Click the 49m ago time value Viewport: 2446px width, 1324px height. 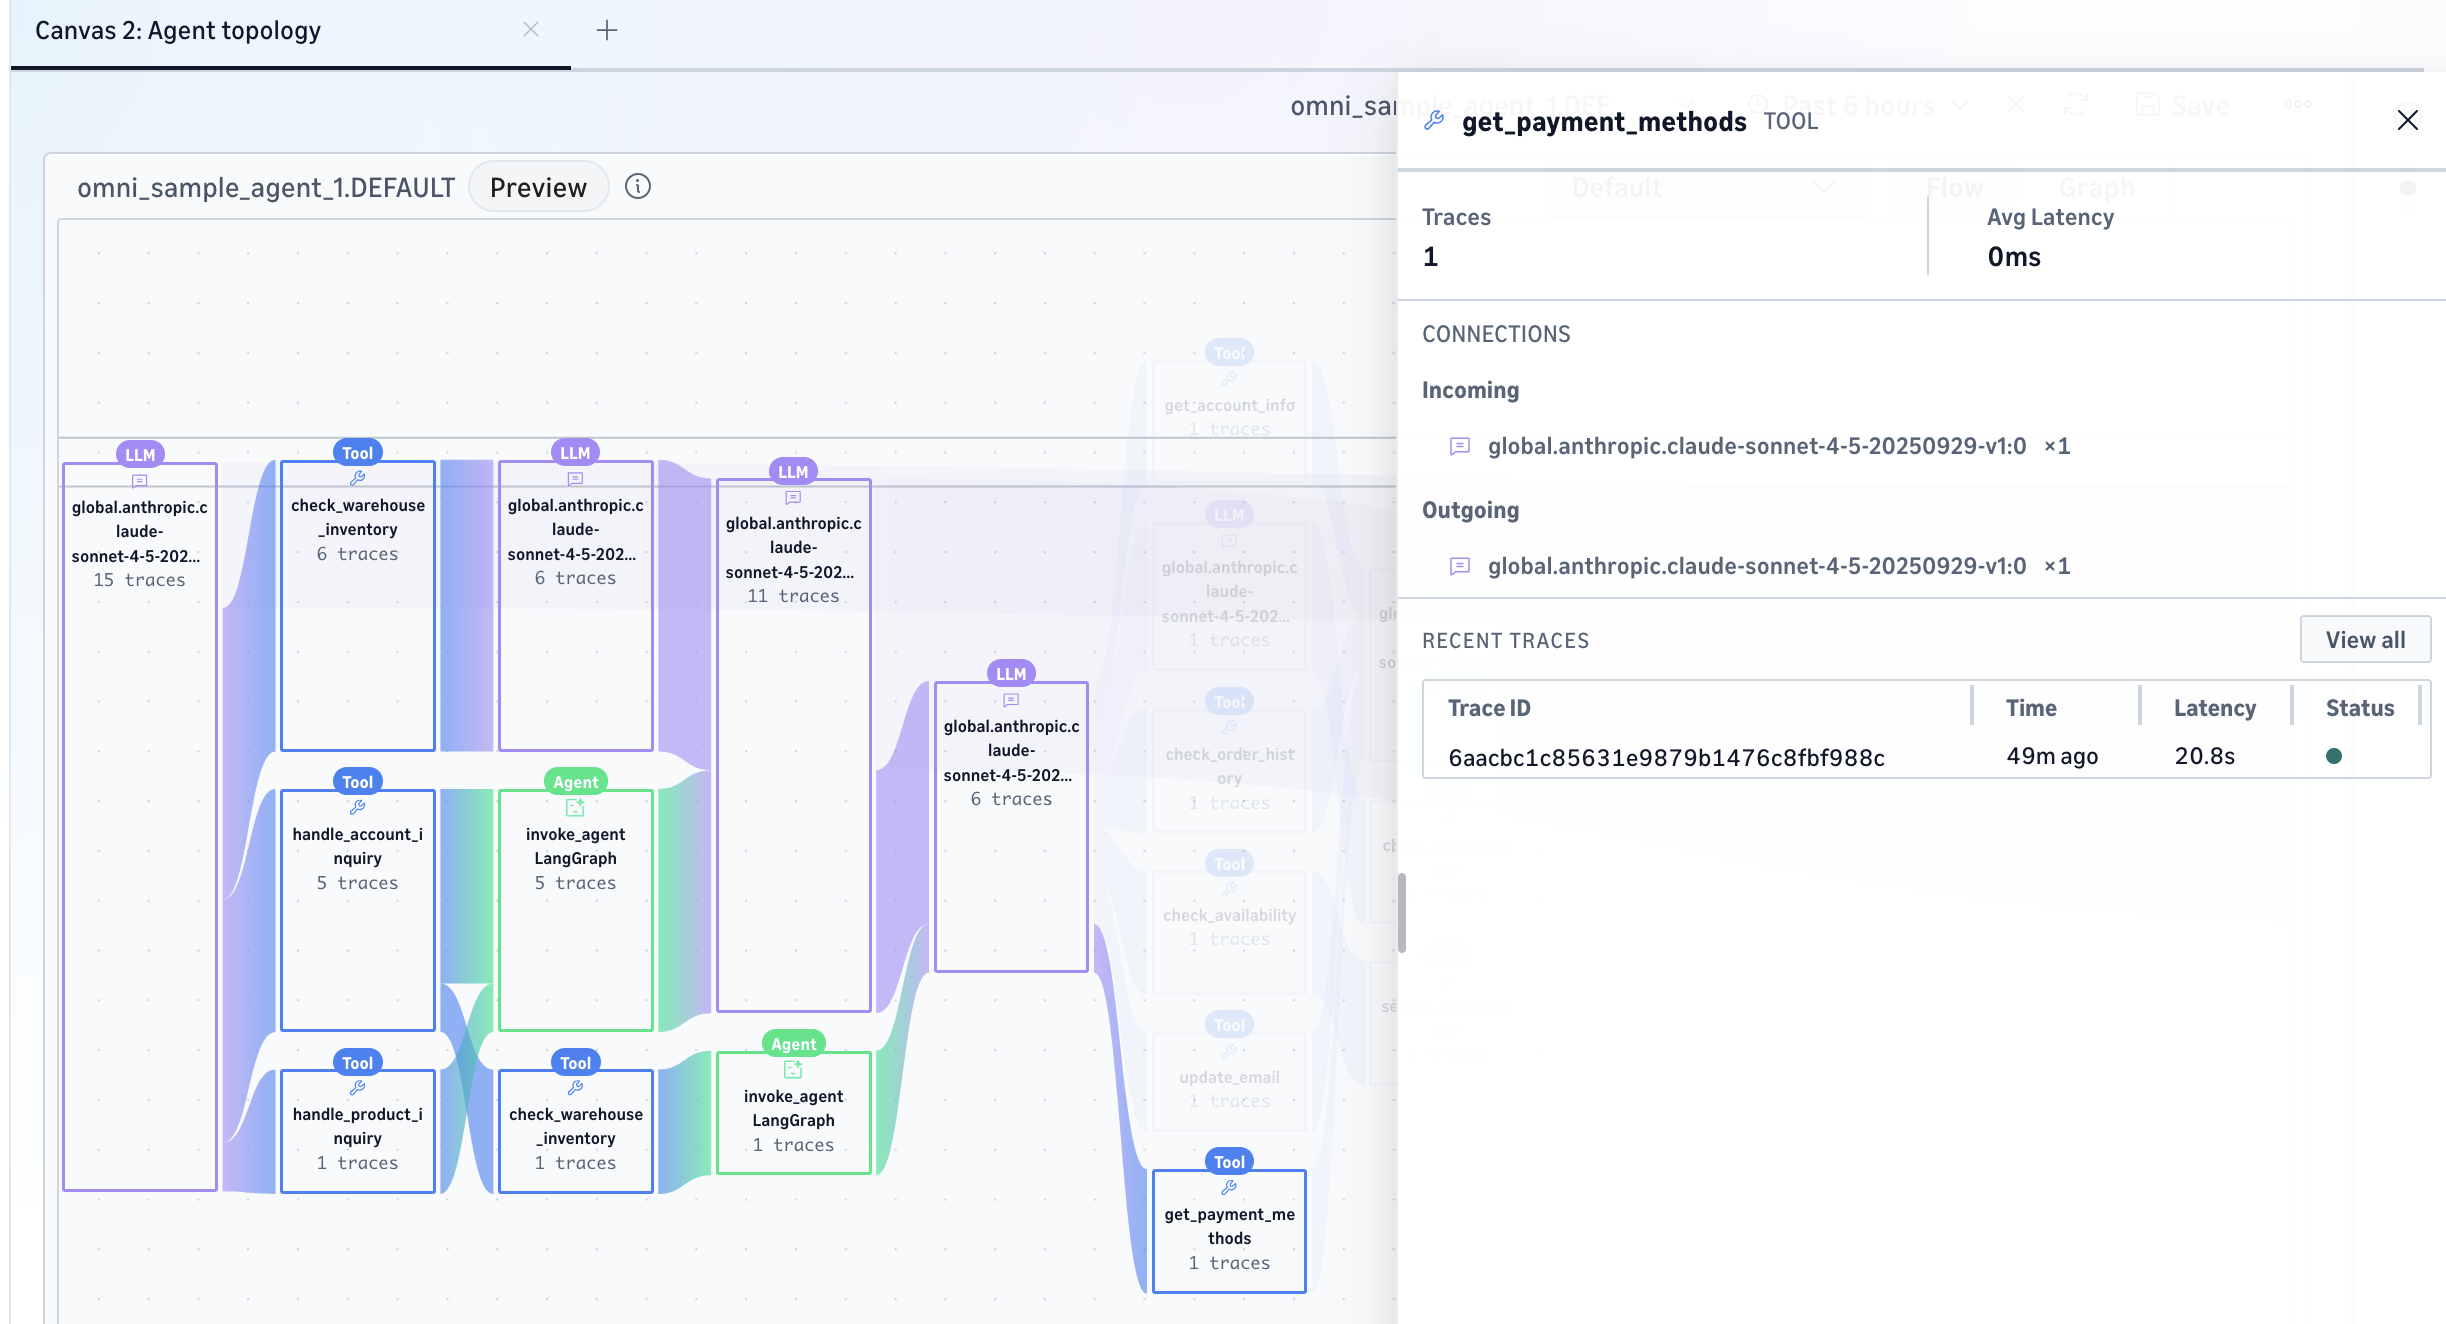[2052, 756]
